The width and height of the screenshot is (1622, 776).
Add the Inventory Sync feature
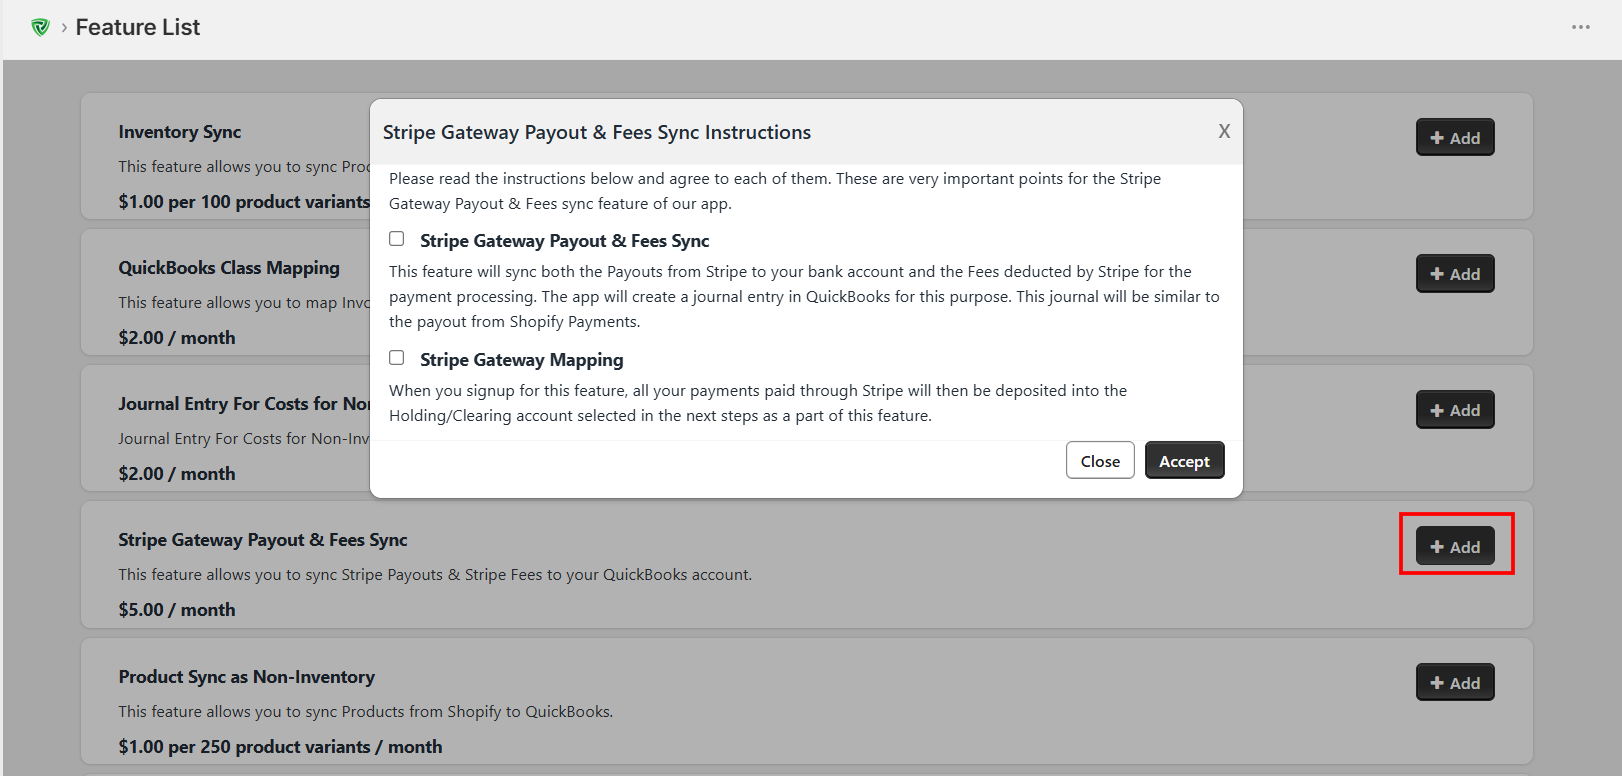(1455, 137)
